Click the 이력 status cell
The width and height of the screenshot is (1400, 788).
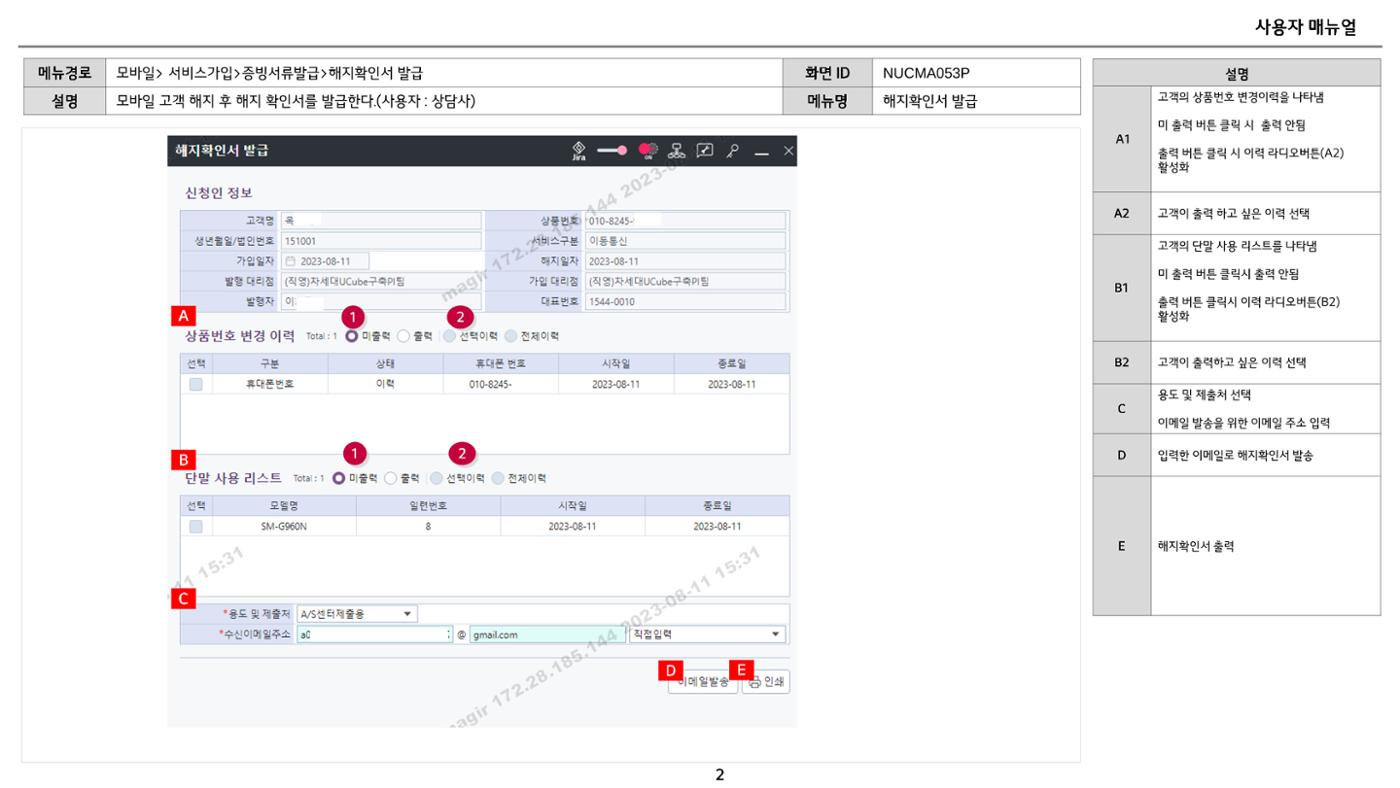385,383
